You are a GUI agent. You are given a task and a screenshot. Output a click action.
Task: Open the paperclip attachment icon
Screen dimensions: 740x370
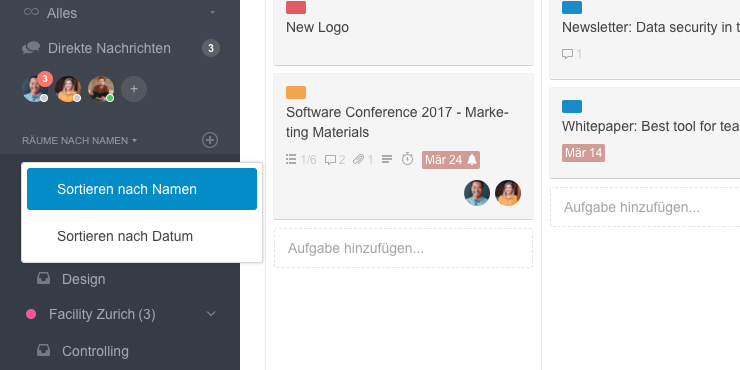(359, 160)
